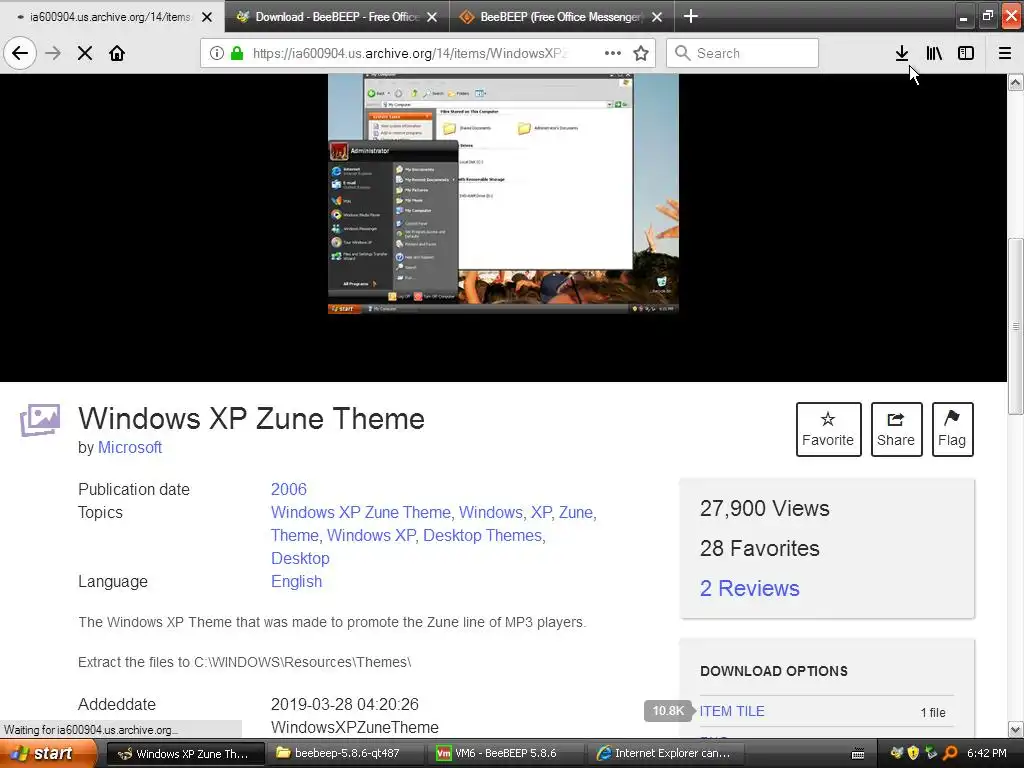Open the Desktop topic link
The image size is (1024, 768).
[300, 558]
